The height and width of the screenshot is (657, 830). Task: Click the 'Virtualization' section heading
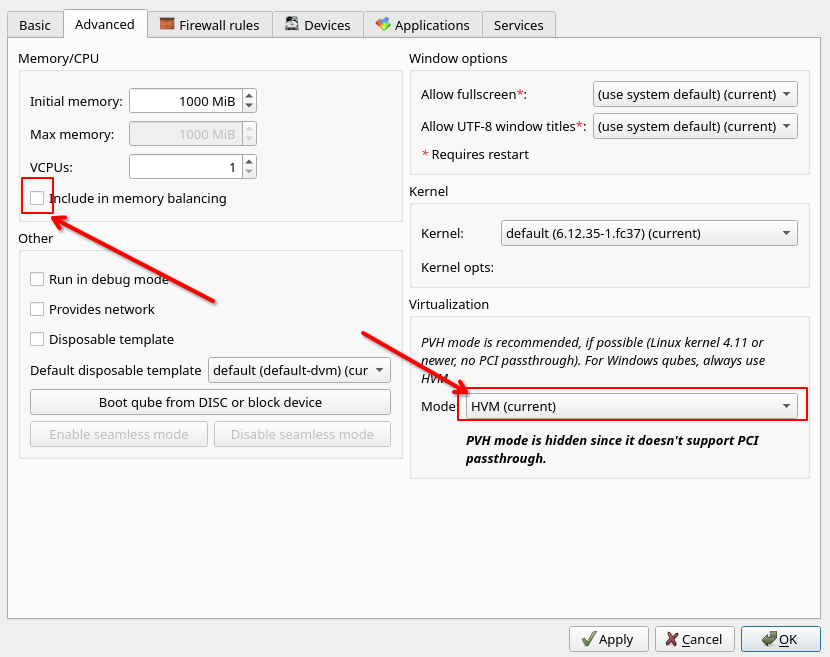(x=449, y=304)
